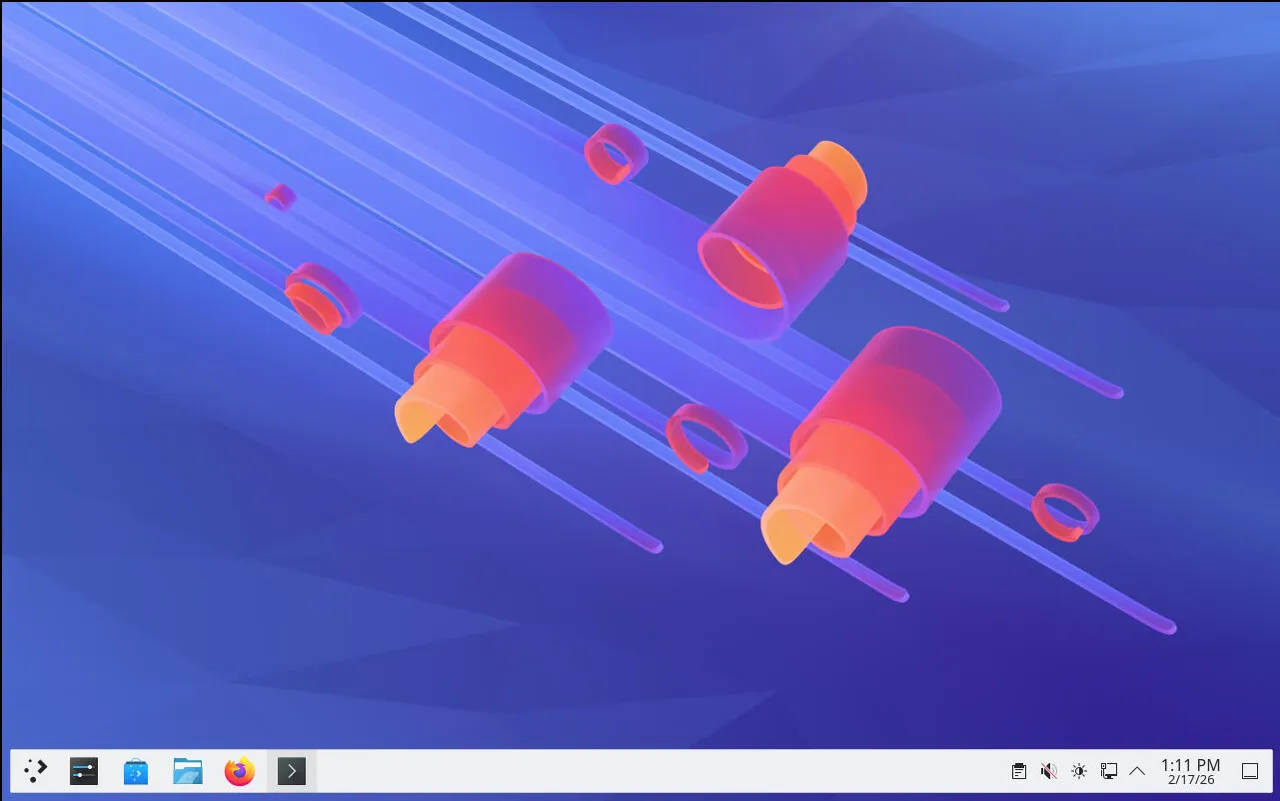Switch to the Konsole terminal task

(291, 771)
